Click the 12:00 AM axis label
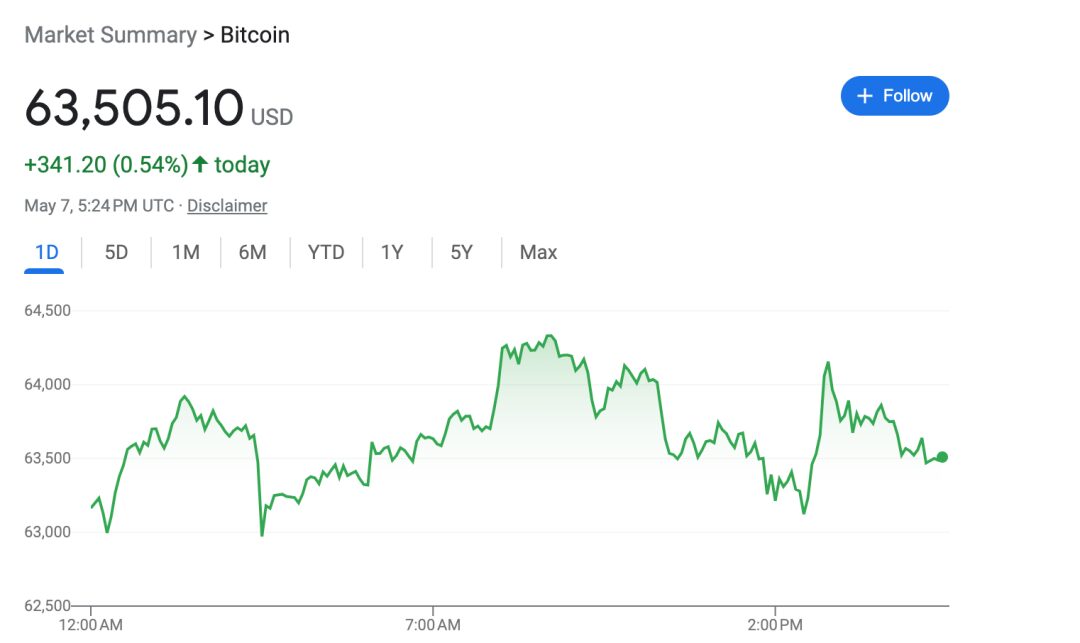This screenshot has width=1080, height=643. (91, 625)
